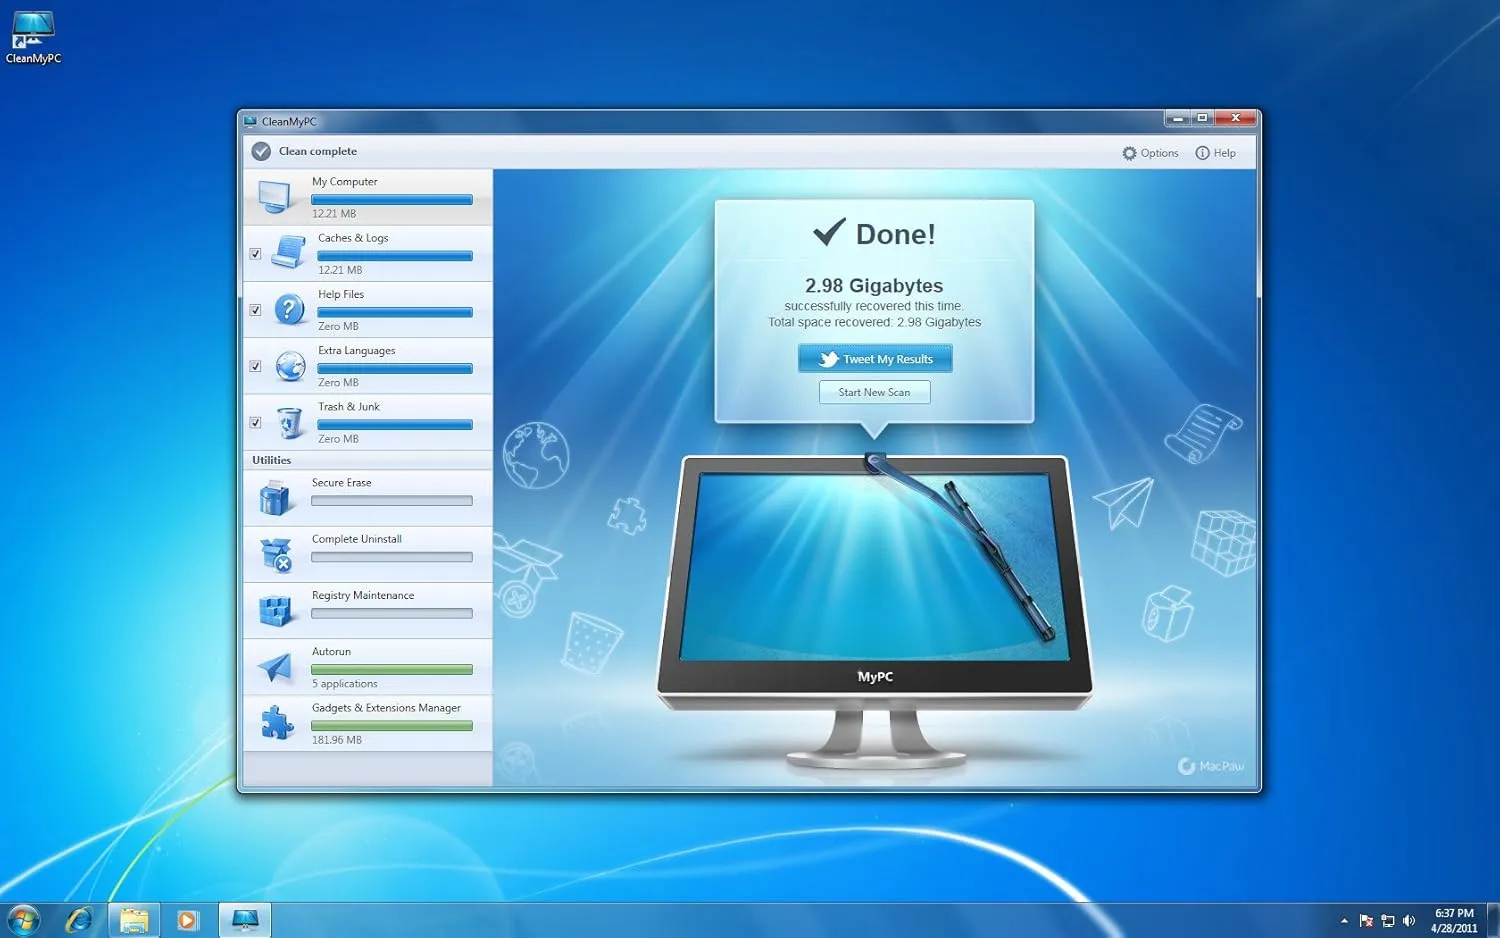Image resolution: width=1500 pixels, height=938 pixels.
Task: Disable the Extra Languages checkbox
Action: pyautogui.click(x=256, y=366)
